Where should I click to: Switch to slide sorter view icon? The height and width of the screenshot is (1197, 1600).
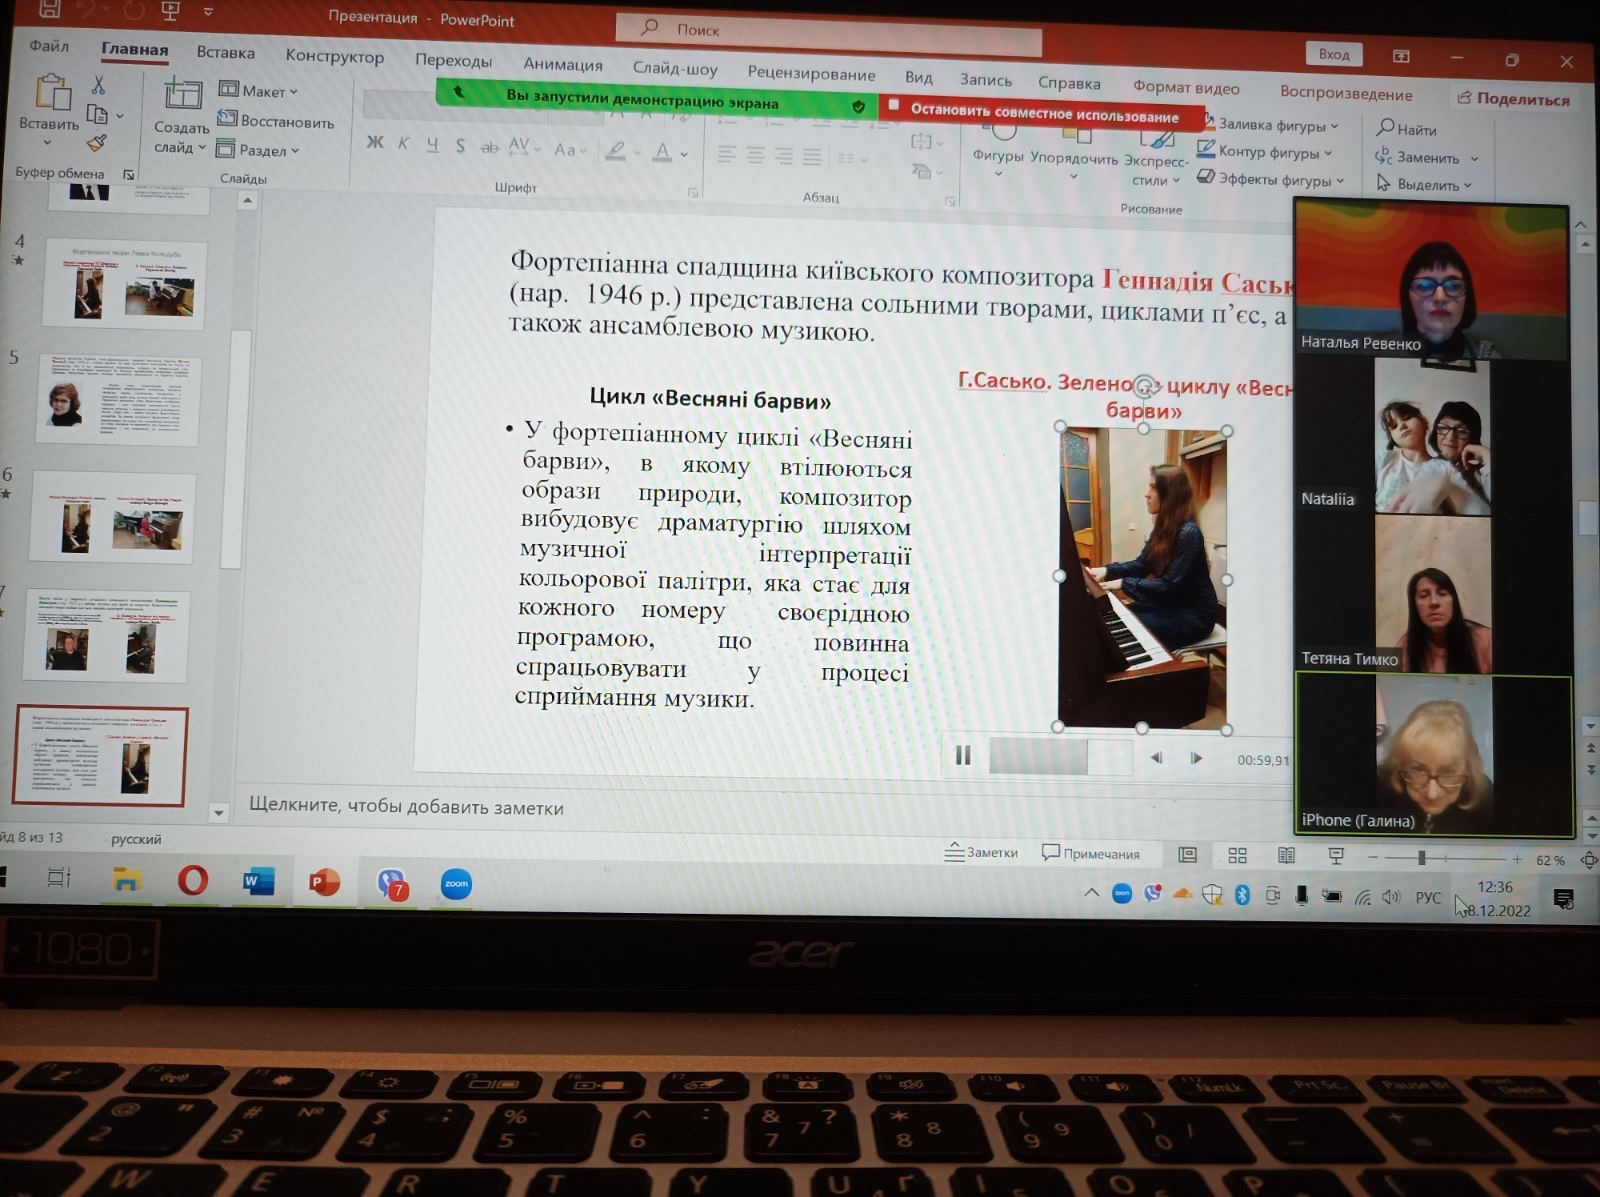tap(1237, 855)
